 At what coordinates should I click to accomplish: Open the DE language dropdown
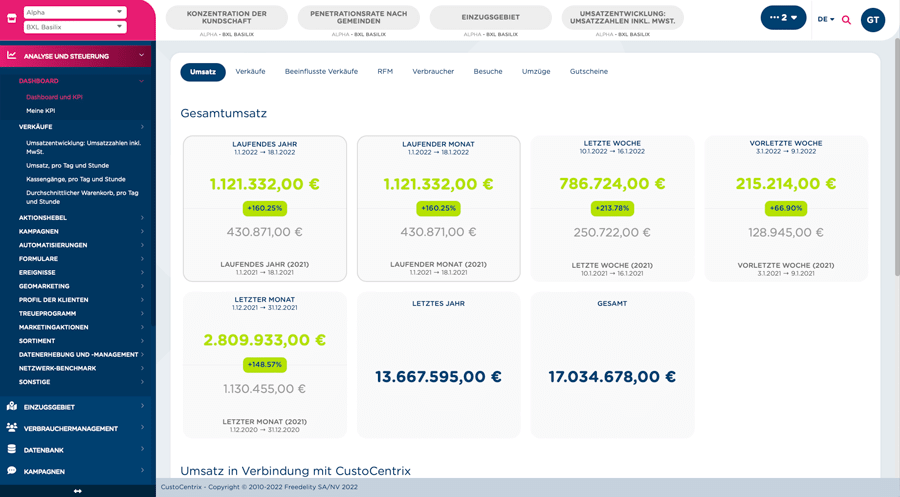826,20
